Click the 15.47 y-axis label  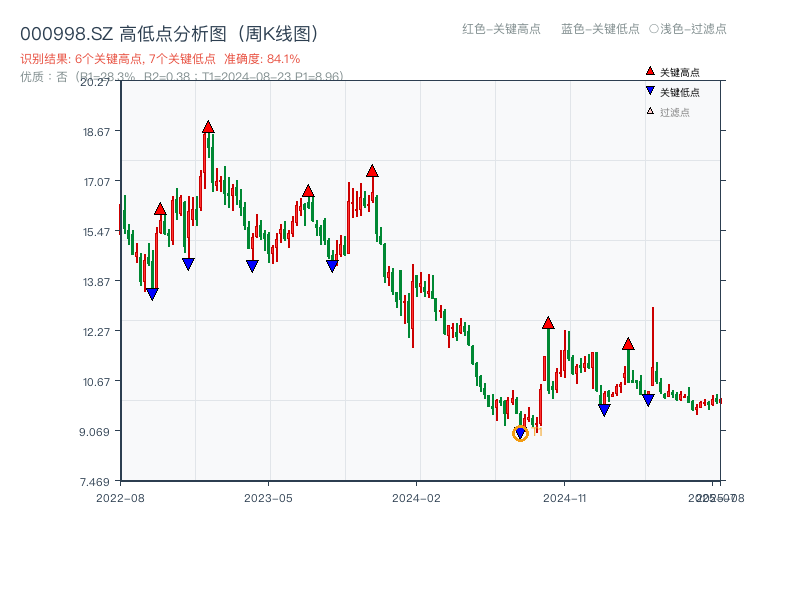tap(96, 232)
